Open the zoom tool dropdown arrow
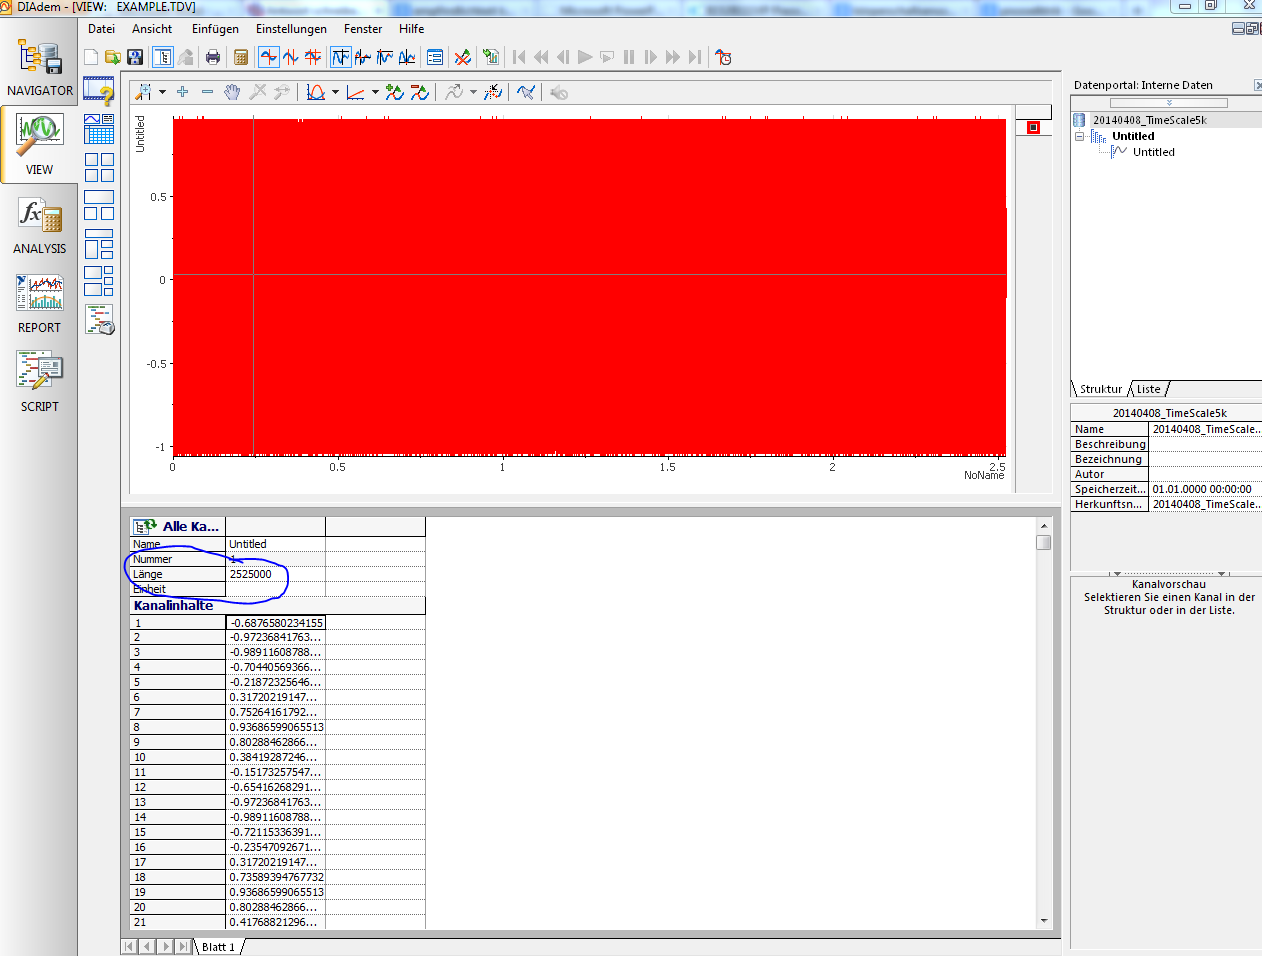 (162, 92)
